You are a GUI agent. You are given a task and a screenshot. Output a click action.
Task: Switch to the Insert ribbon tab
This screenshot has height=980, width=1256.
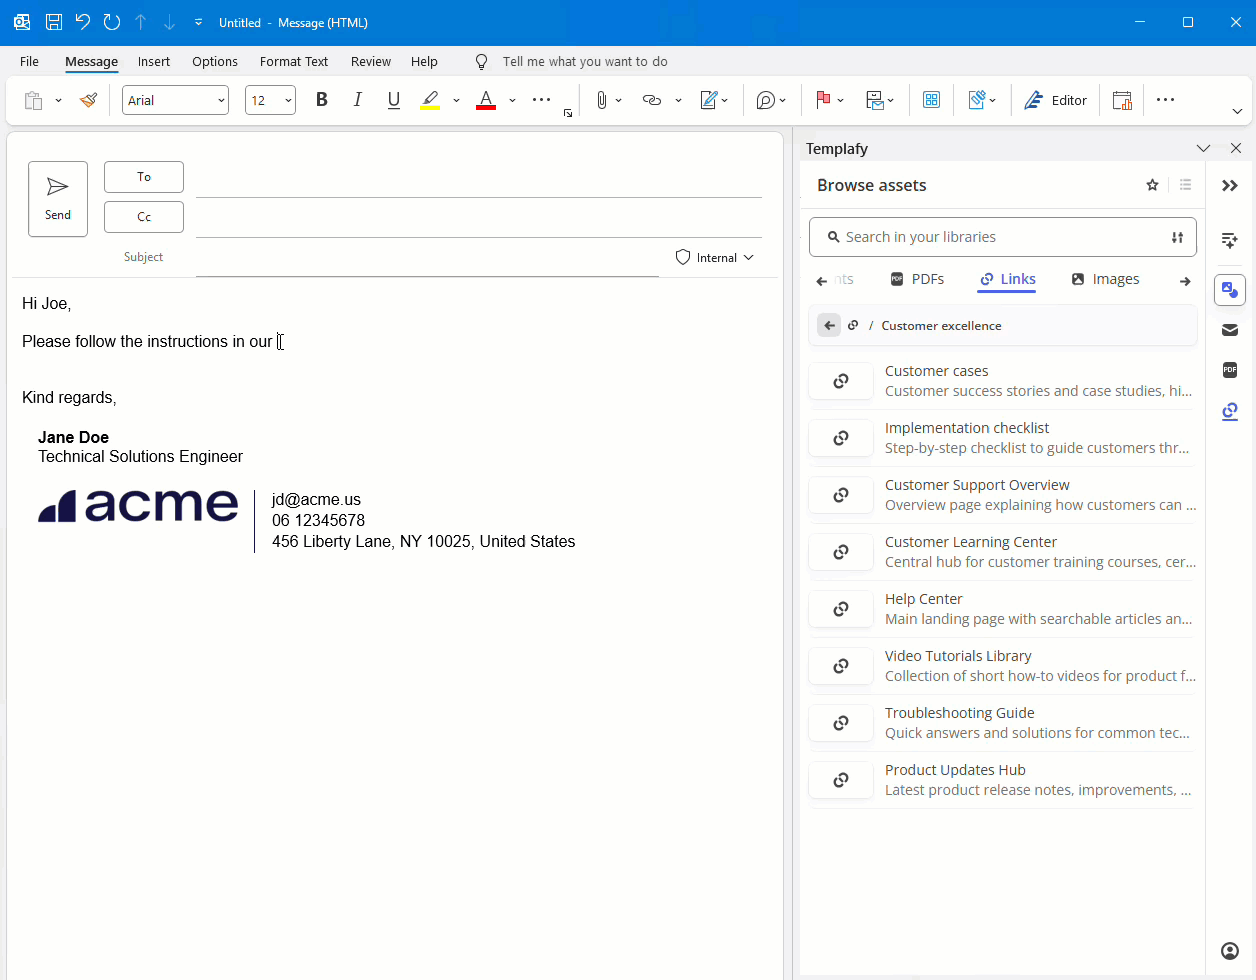154,61
